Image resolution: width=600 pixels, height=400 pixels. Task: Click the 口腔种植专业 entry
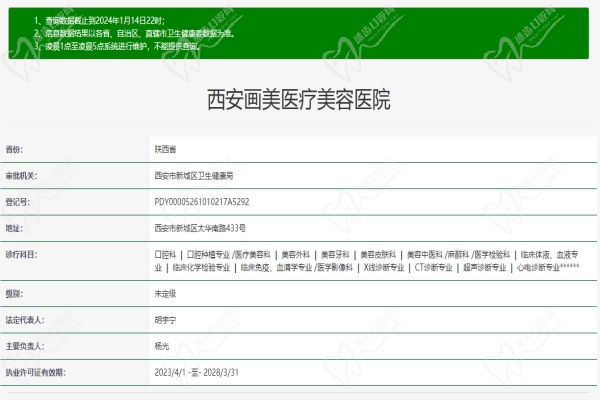pyautogui.click(x=209, y=255)
